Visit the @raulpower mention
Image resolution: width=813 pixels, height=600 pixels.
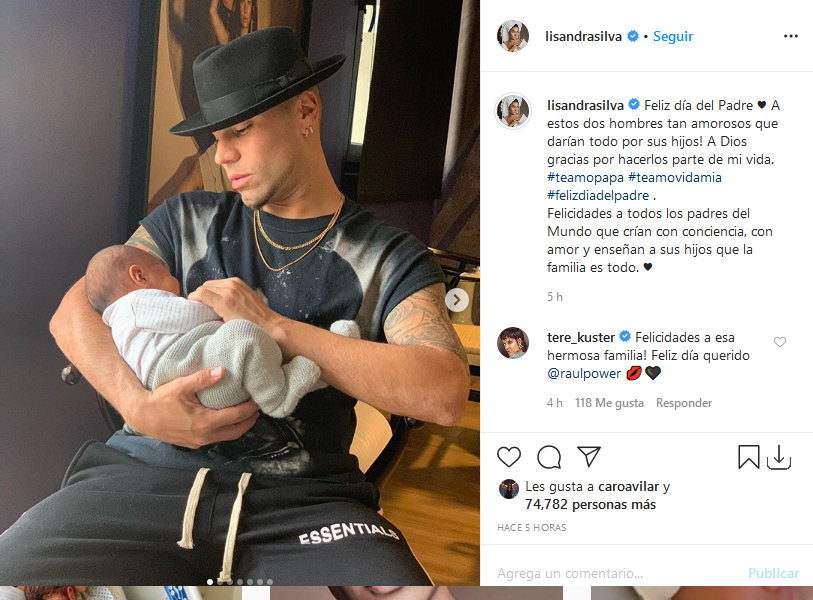(x=584, y=373)
